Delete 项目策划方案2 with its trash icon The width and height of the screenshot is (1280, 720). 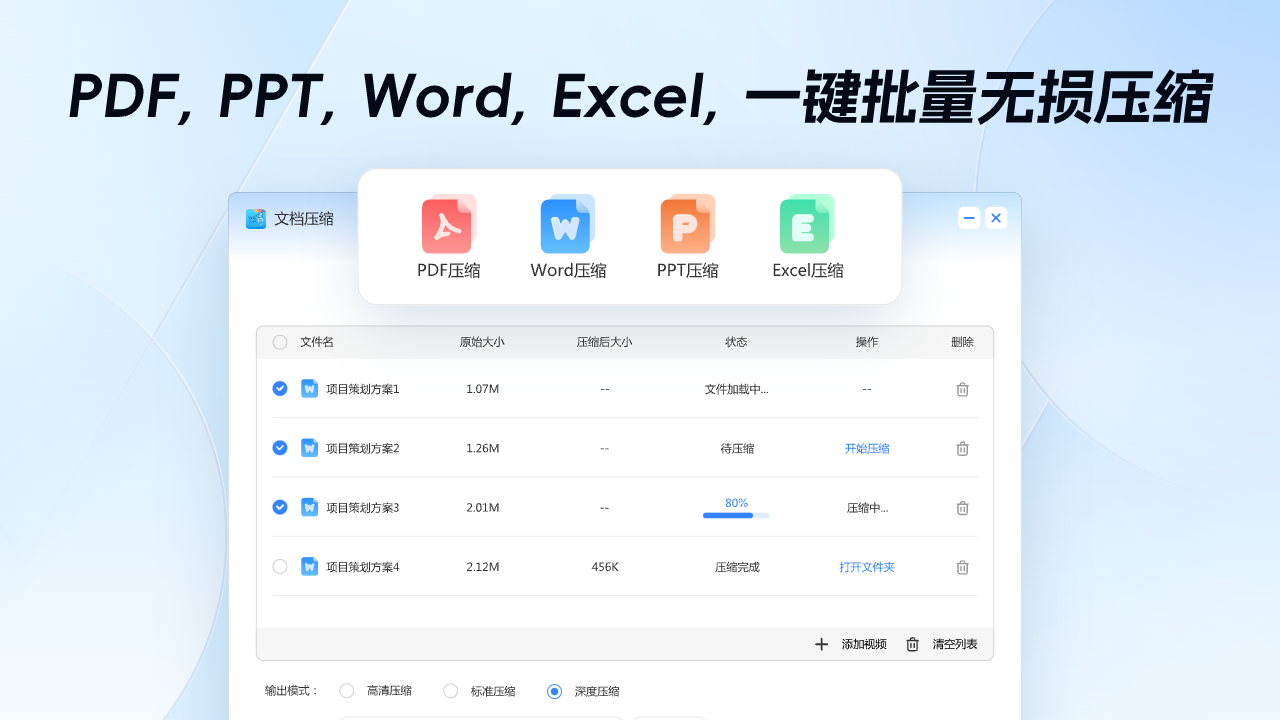(x=962, y=448)
